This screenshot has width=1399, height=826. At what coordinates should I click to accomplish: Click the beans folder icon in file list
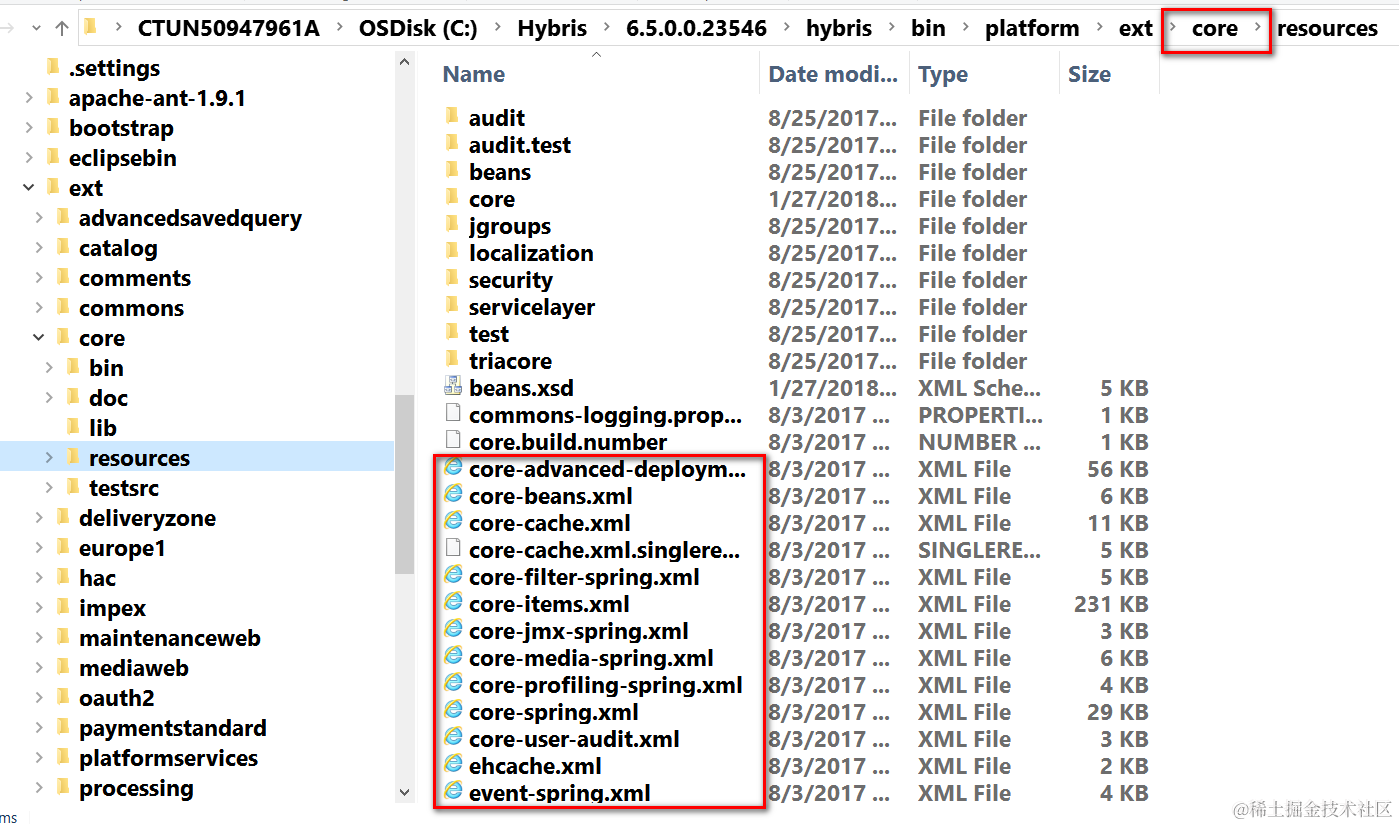pos(452,171)
